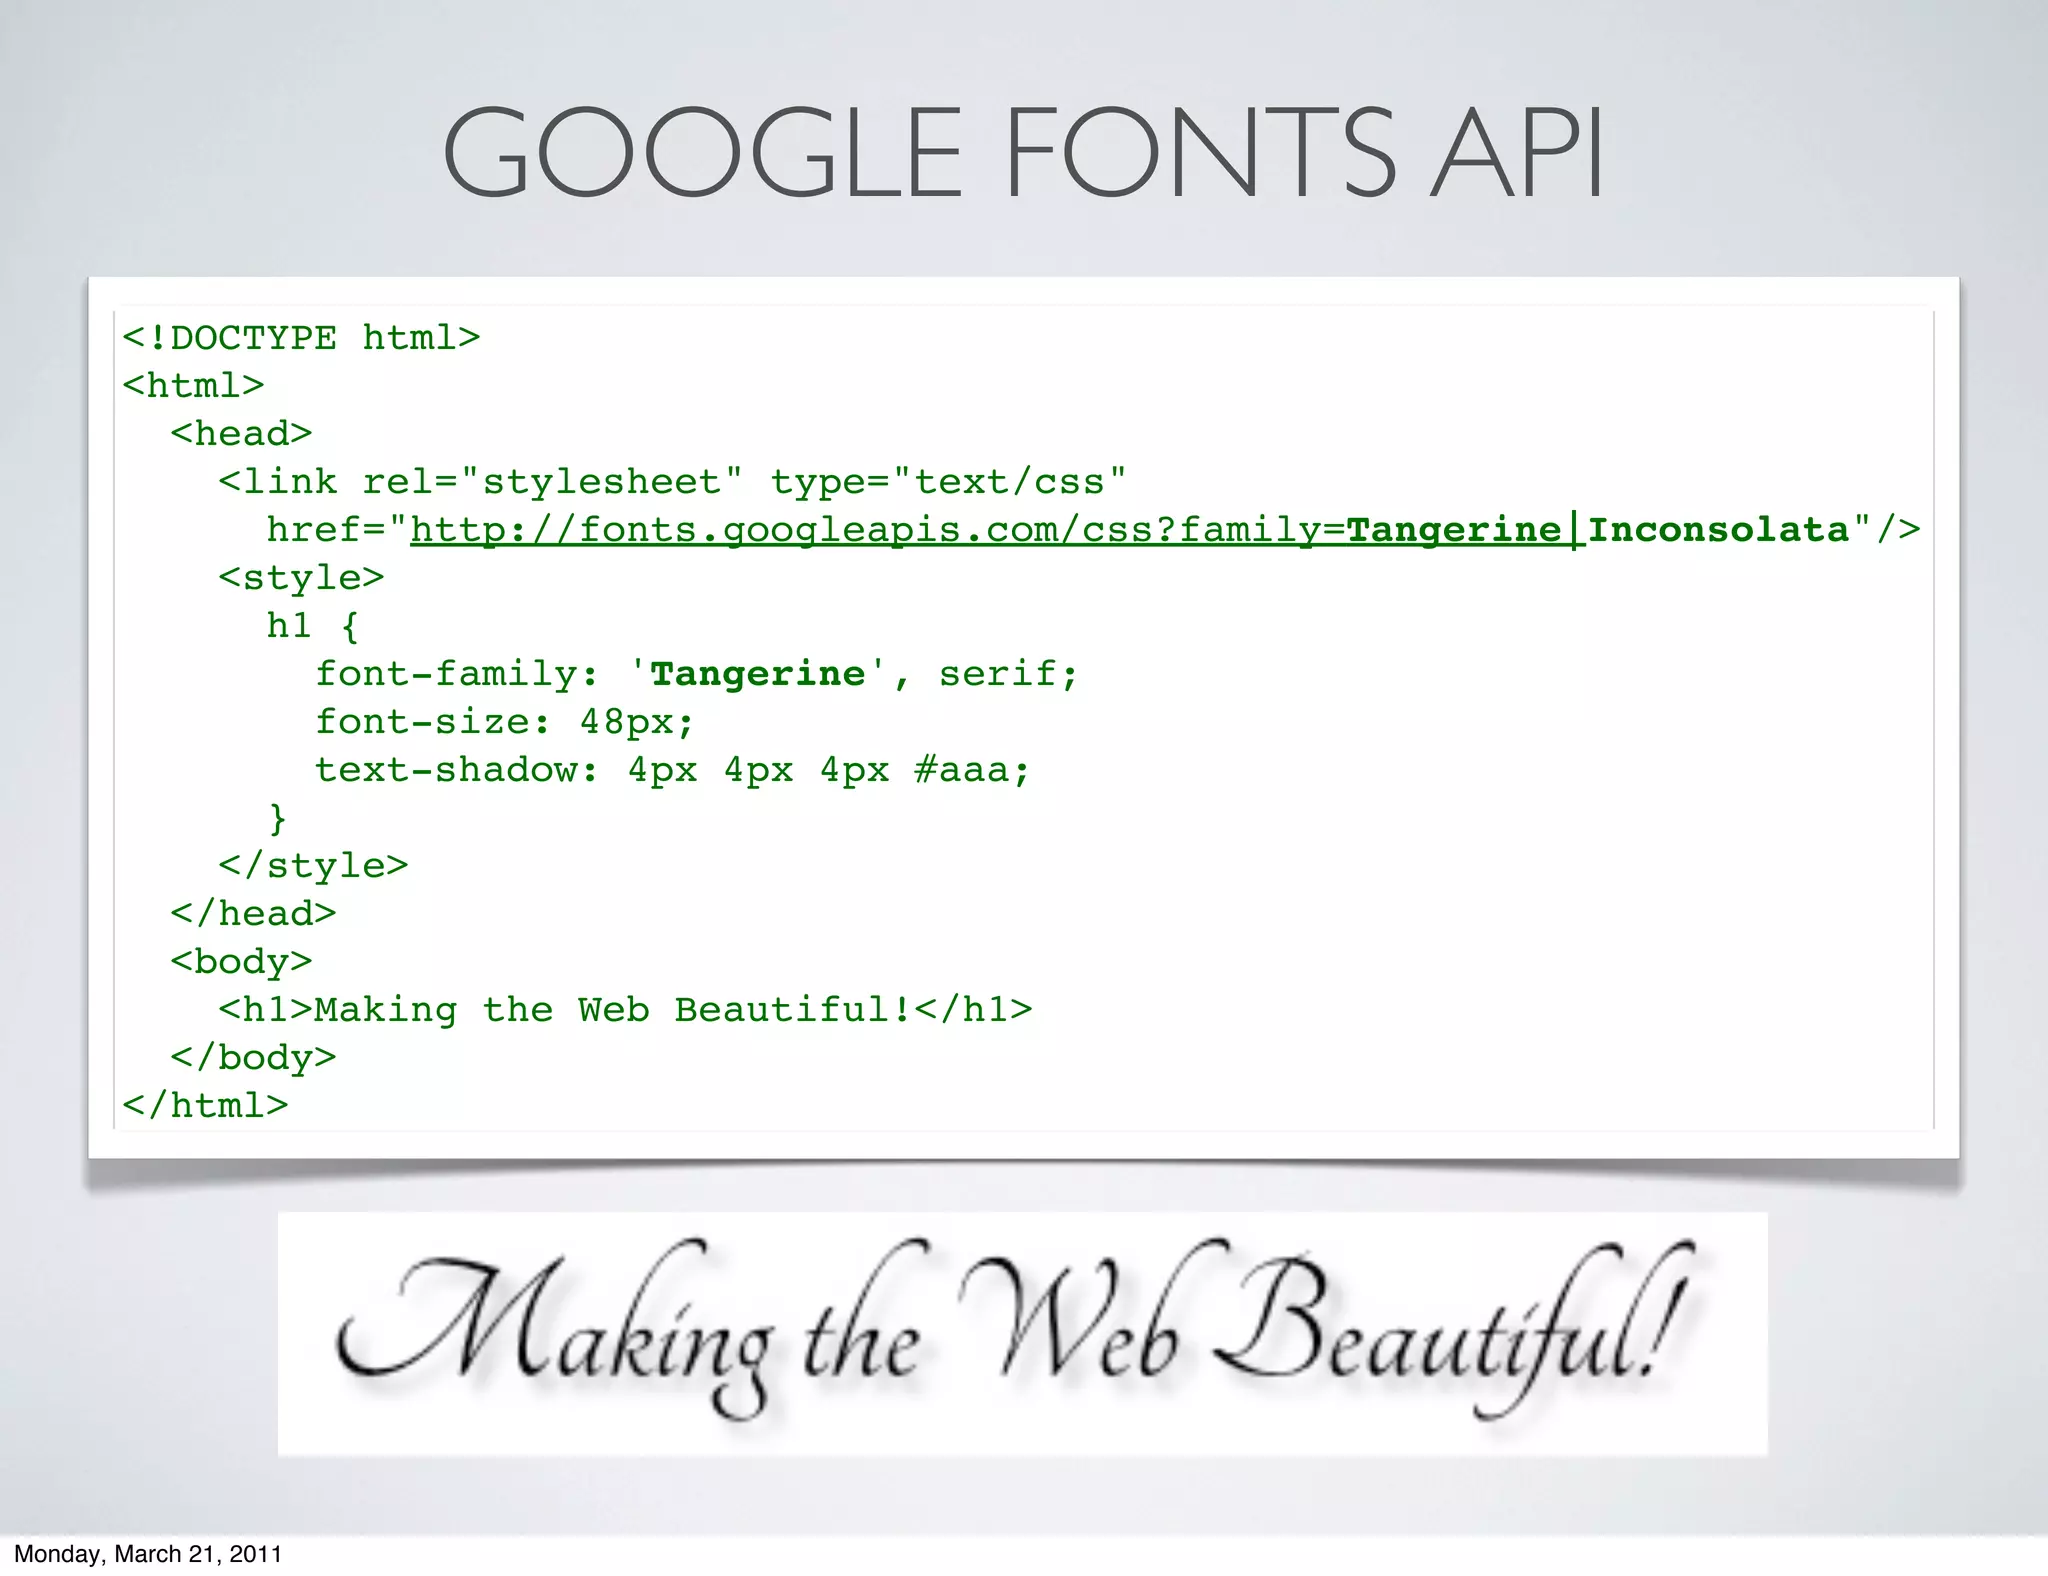Click the link rel stylesheet line

pyautogui.click(x=672, y=482)
